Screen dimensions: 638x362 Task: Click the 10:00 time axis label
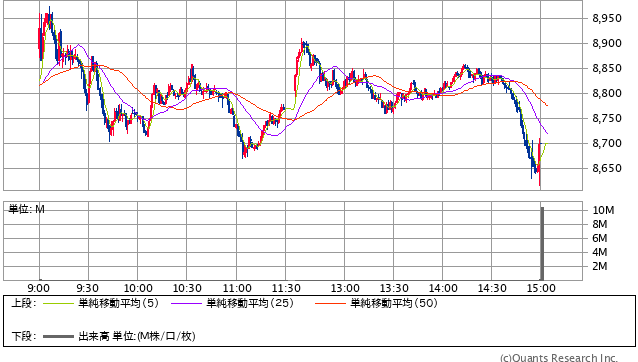click(x=138, y=288)
